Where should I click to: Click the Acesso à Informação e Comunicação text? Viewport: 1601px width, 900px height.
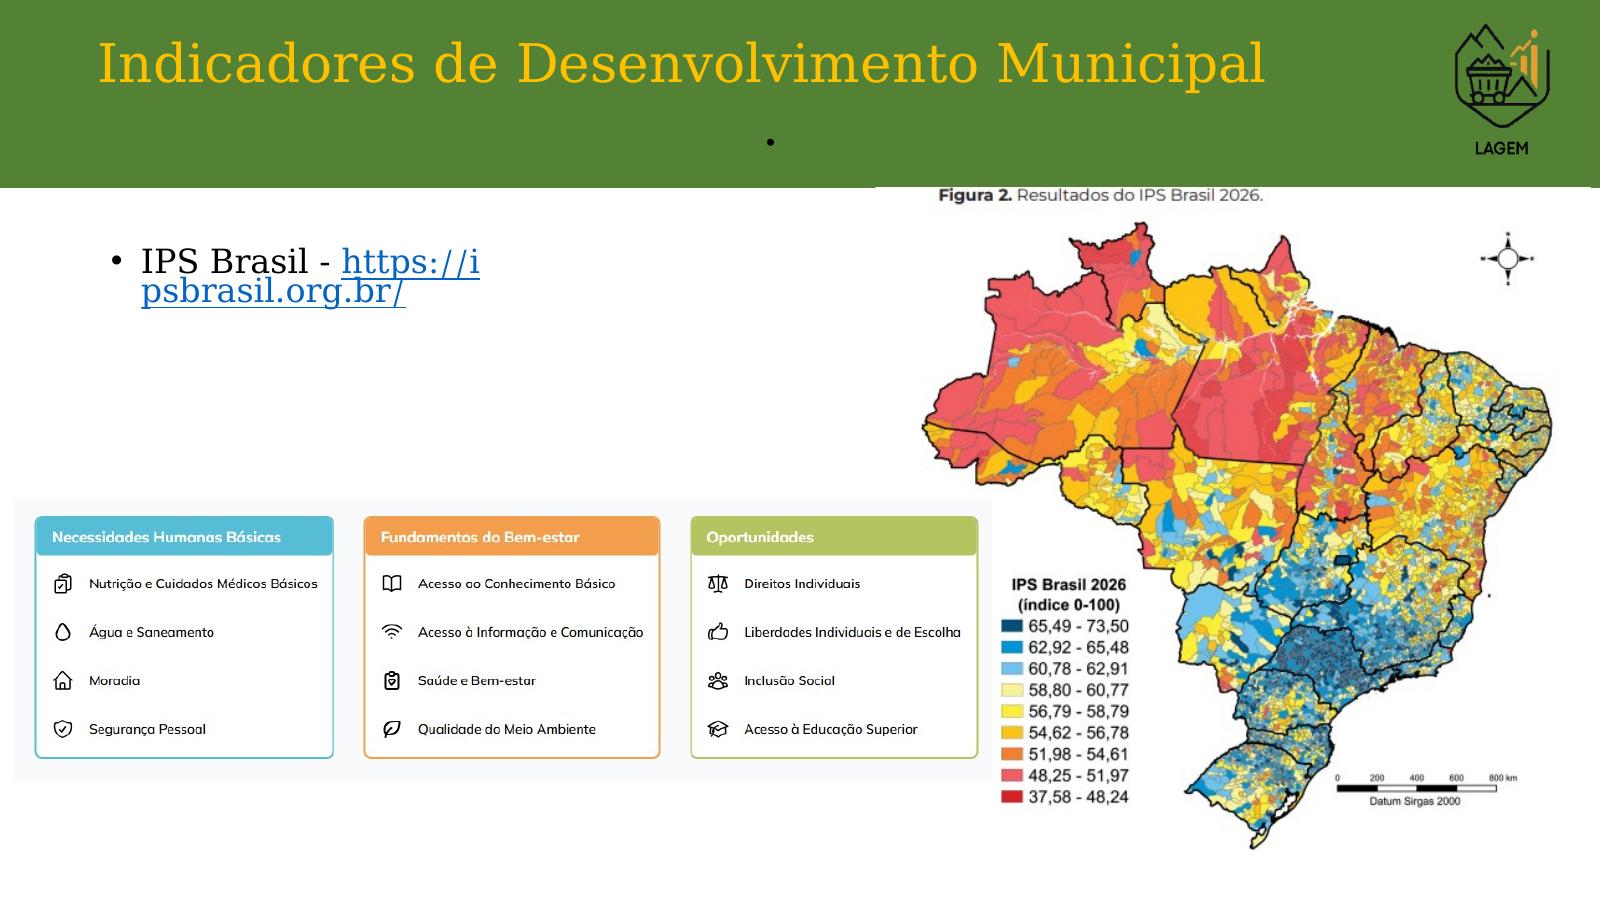point(530,632)
